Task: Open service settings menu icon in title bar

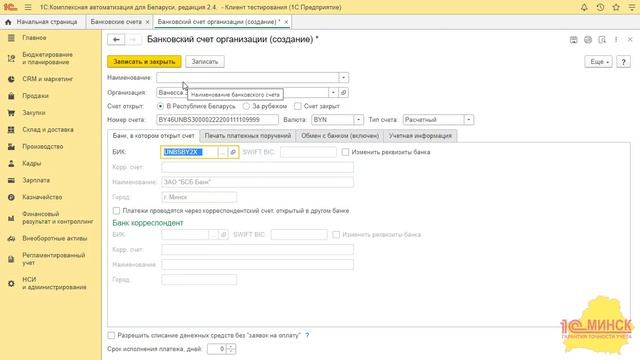Action: coord(631,7)
